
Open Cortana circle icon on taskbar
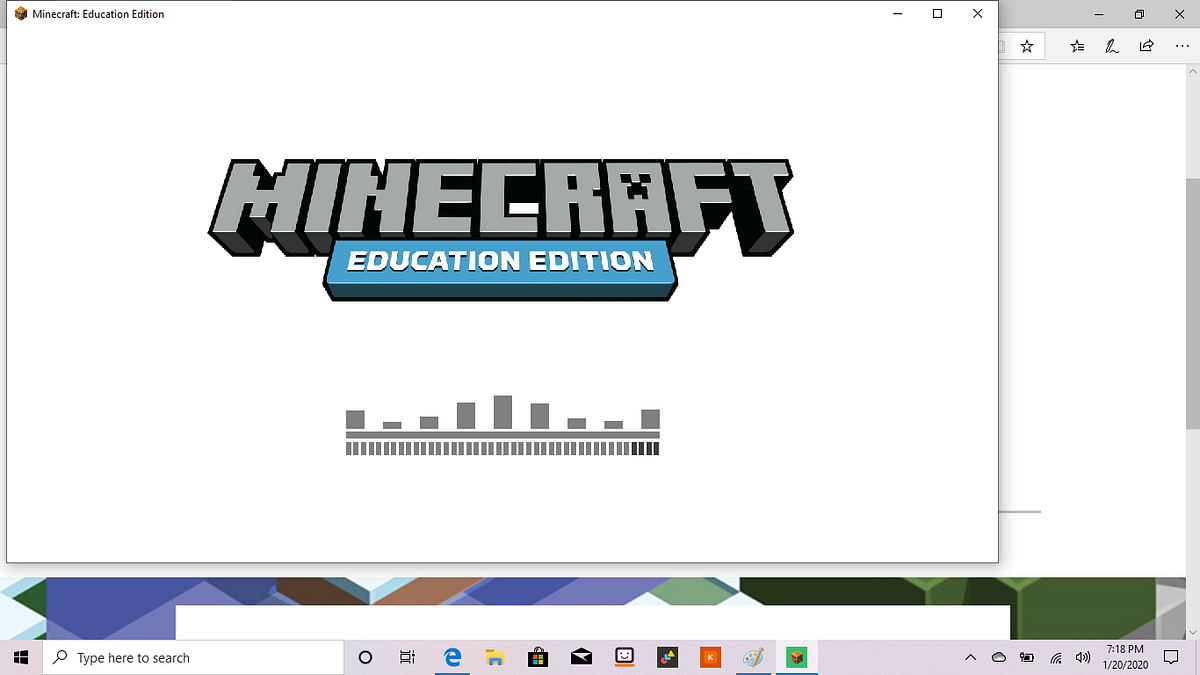365,657
